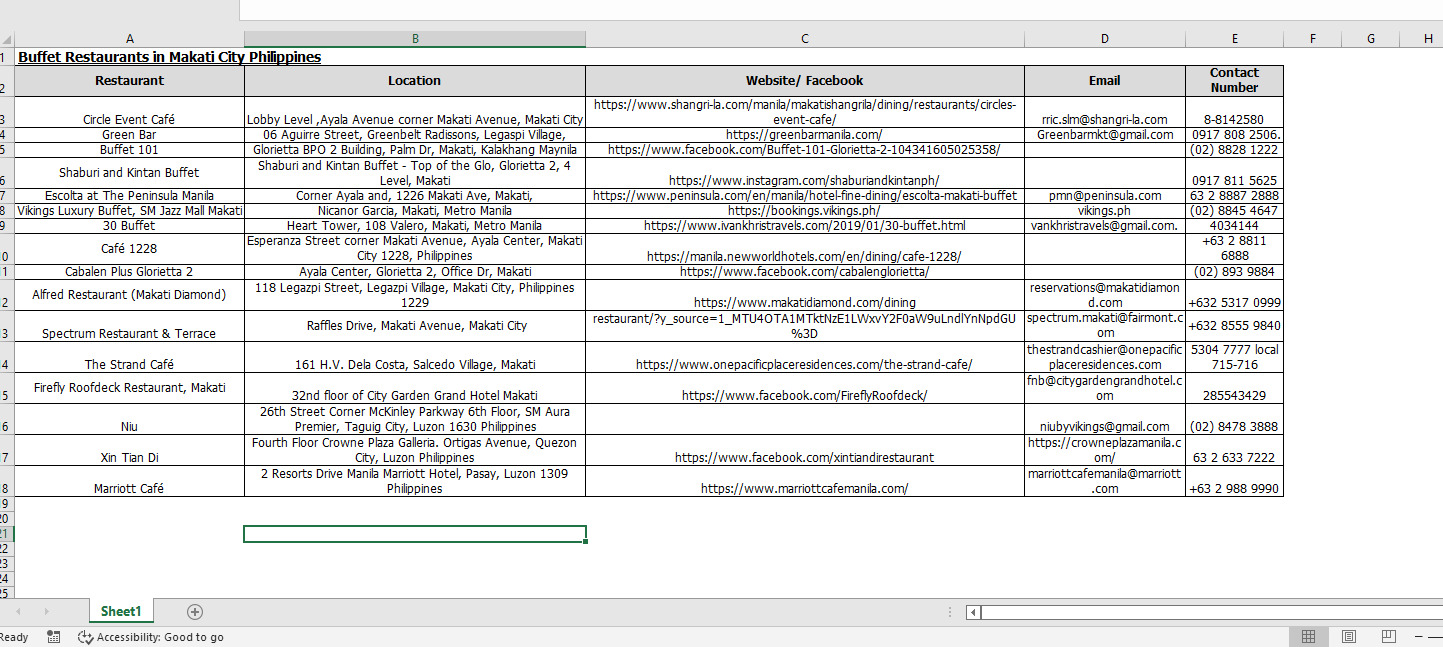Select Escolta at The Peninsula Manila cell
Image resolution: width=1443 pixels, height=647 pixels.
130,196
